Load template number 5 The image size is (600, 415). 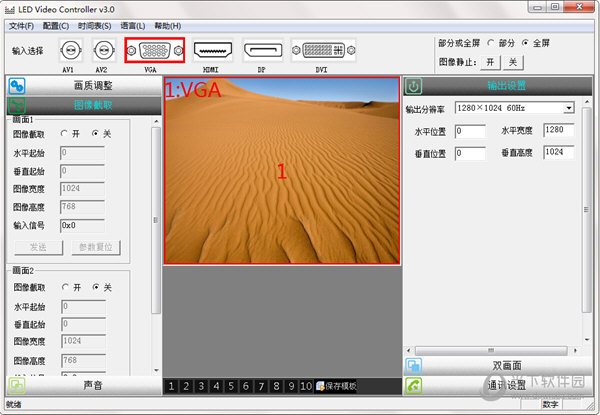pyautogui.click(x=231, y=386)
